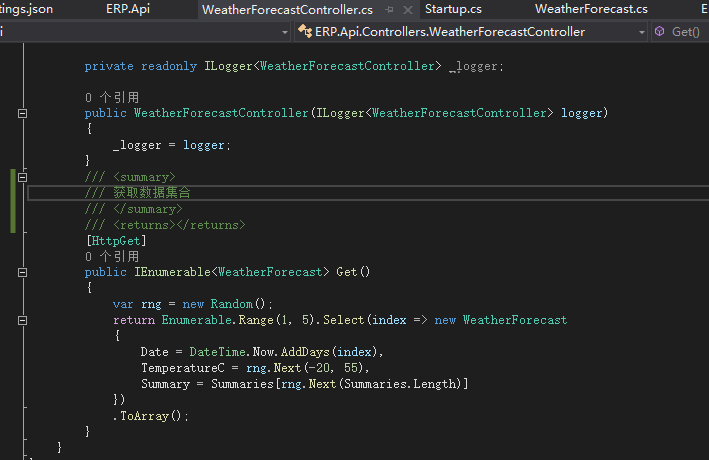The image size is (709, 460).
Task: Select the WeatherForecastController.cs tab
Action: 287,9
